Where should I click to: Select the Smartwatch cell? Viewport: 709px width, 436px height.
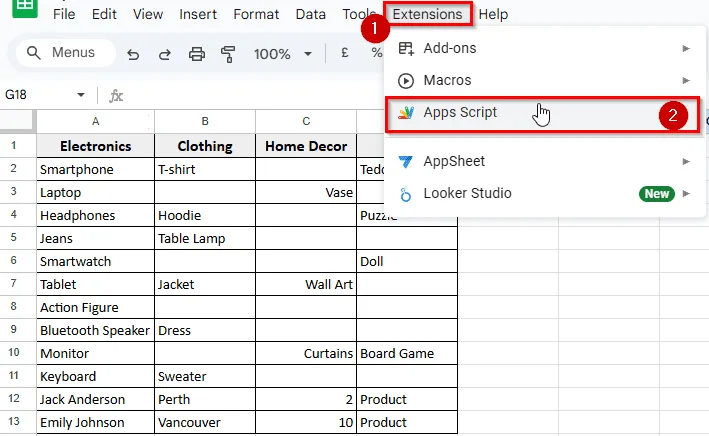(x=95, y=261)
